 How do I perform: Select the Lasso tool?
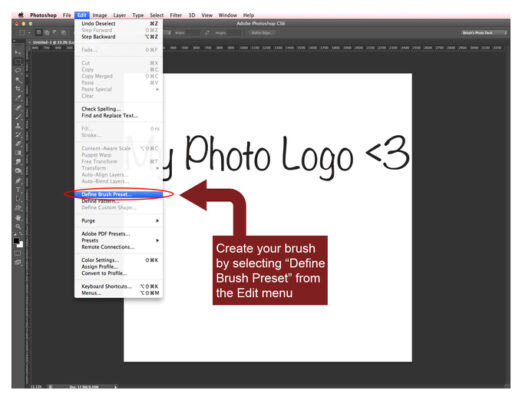pos(18,71)
